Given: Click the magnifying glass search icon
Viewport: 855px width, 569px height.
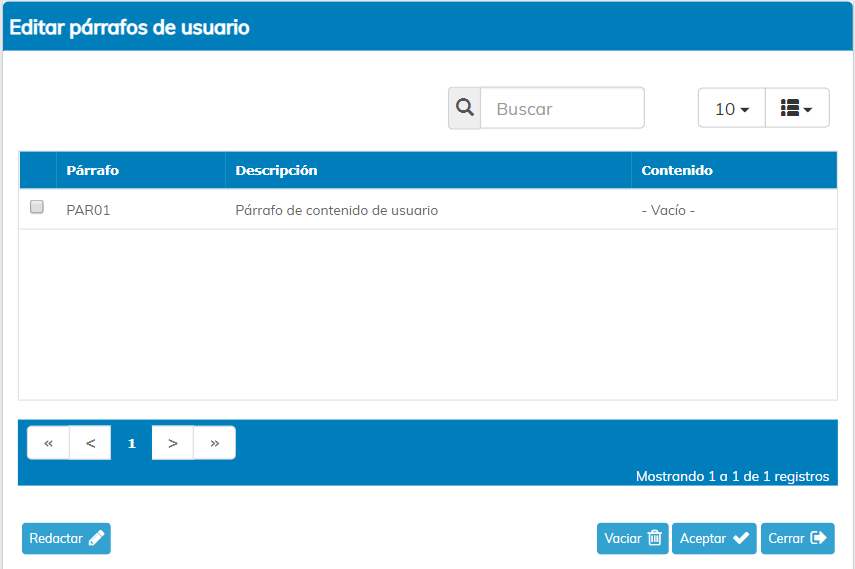Looking at the screenshot, I should coord(464,108).
